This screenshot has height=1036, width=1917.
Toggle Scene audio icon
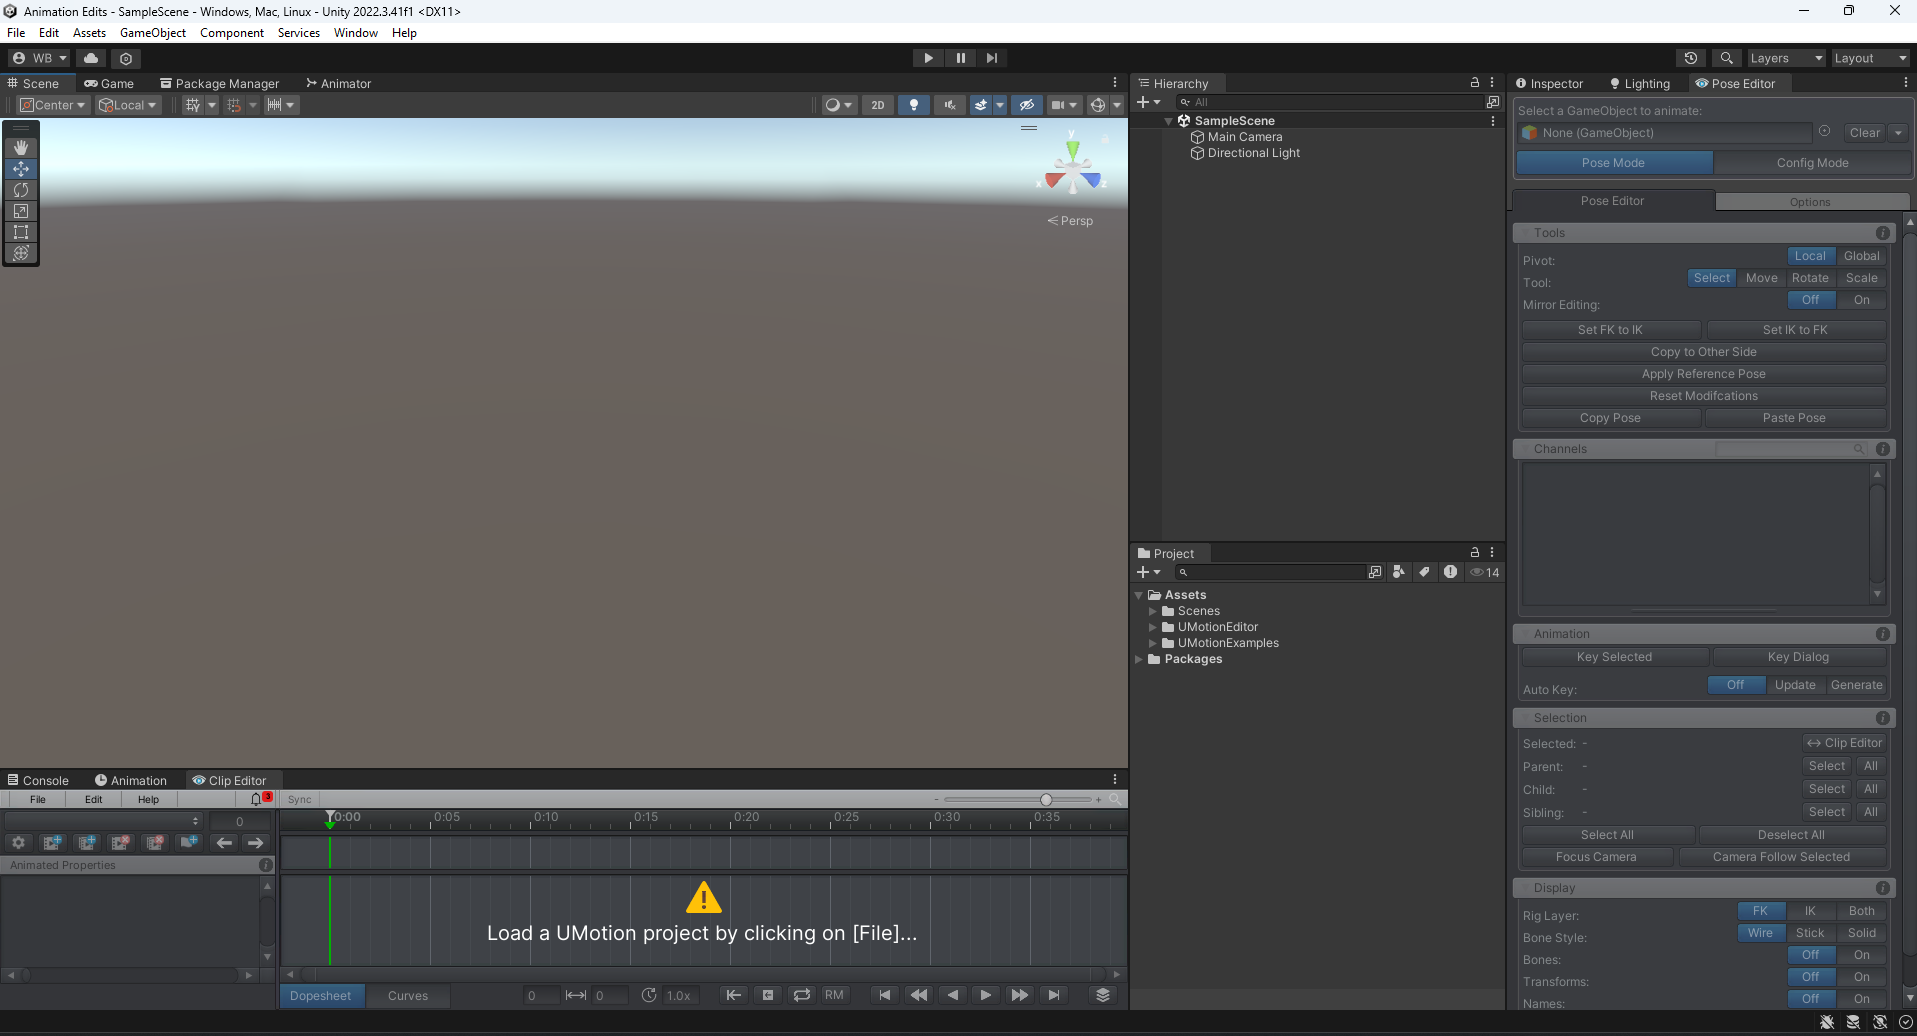[x=950, y=105]
